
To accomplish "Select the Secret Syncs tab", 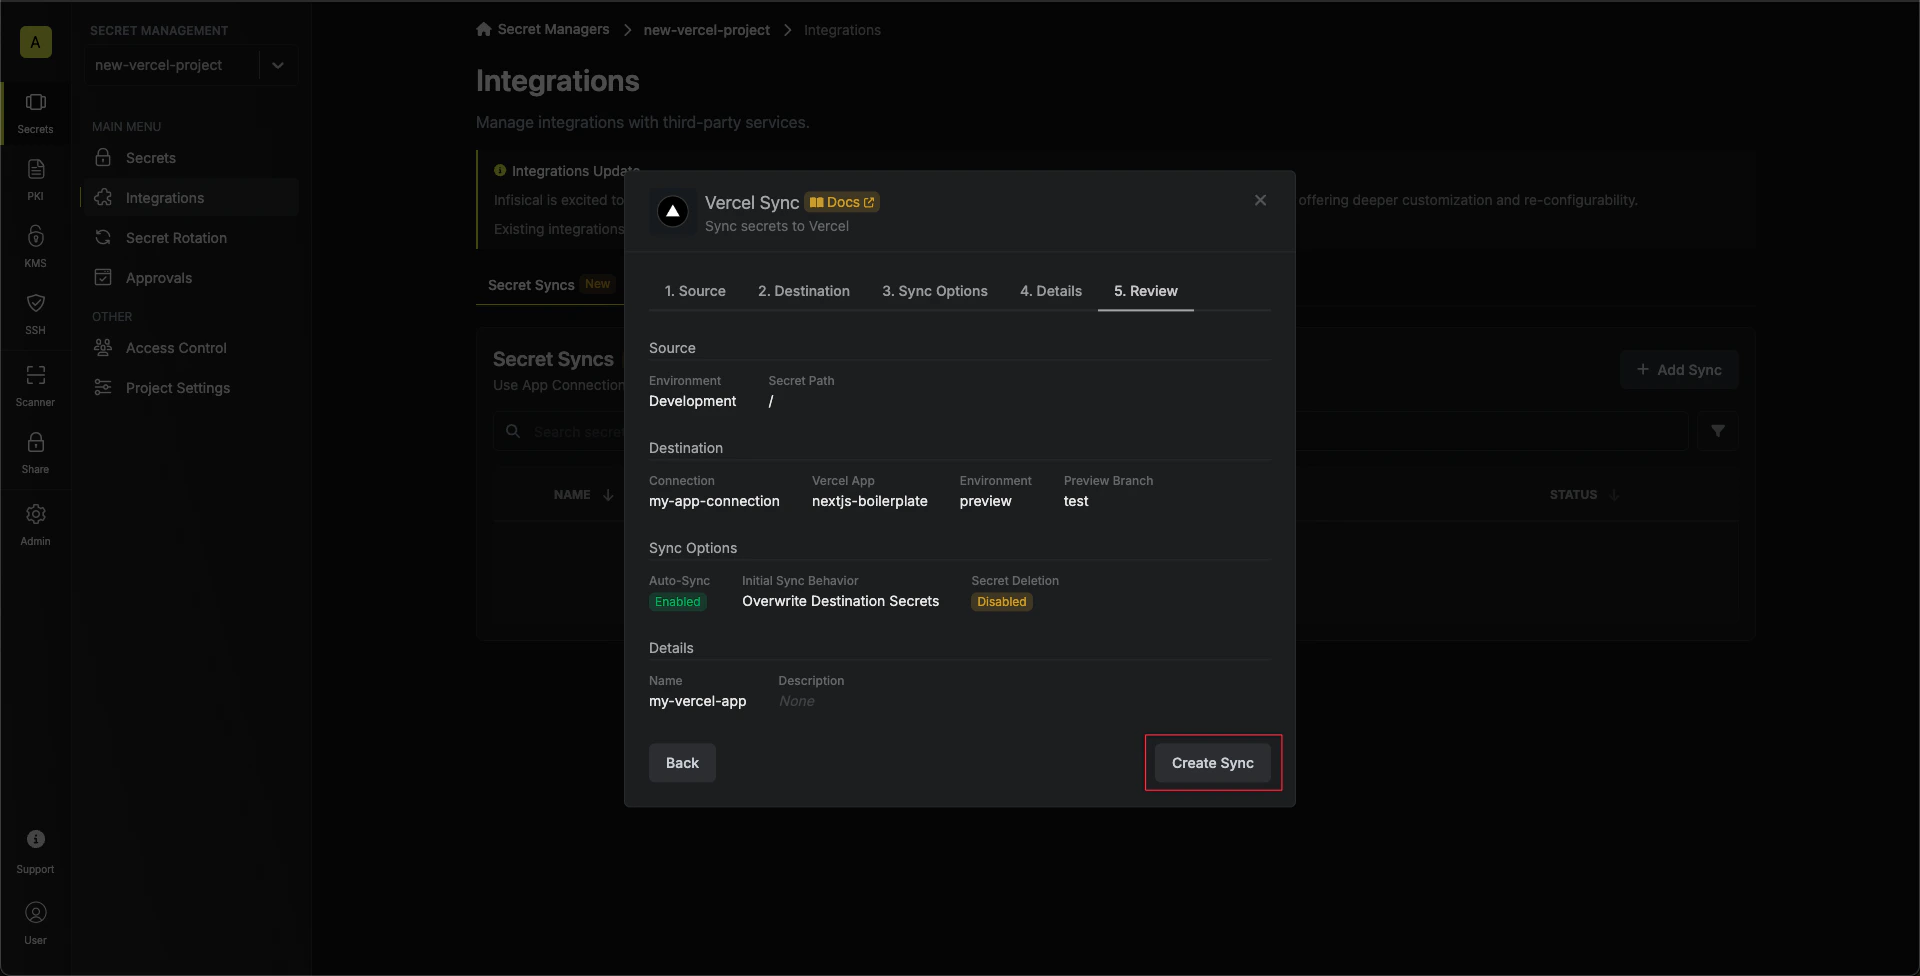I will coord(549,285).
